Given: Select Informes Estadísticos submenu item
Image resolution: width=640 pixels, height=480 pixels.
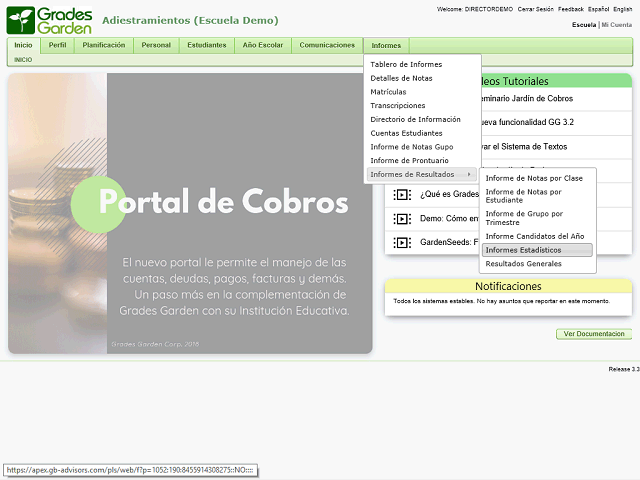Looking at the screenshot, I should pyautogui.click(x=537, y=250).
